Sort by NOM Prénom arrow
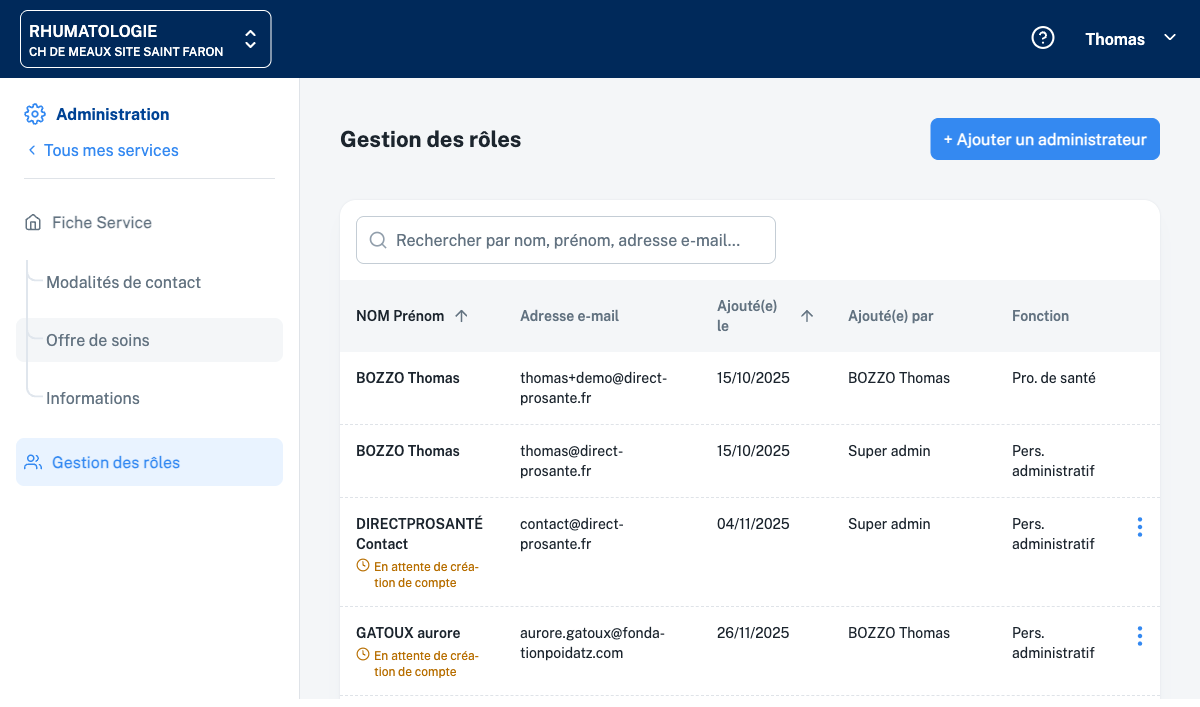This screenshot has width=1200, height=707. [x=461, y=316]
